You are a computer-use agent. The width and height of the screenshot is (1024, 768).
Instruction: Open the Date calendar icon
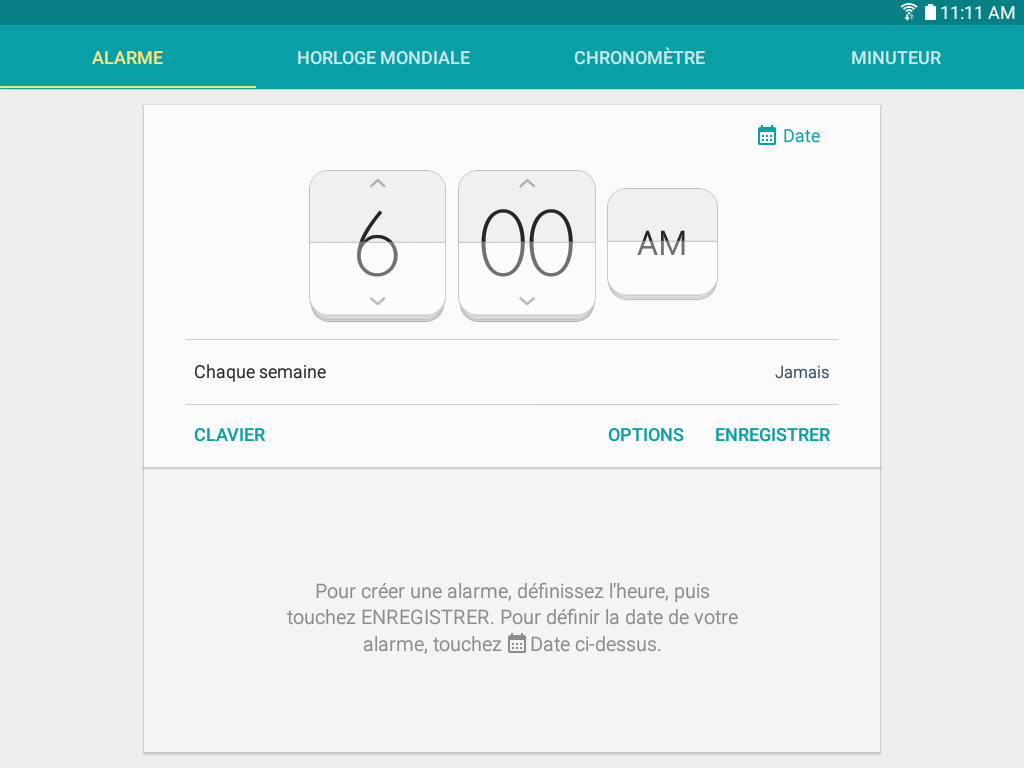tap(767, 135)
